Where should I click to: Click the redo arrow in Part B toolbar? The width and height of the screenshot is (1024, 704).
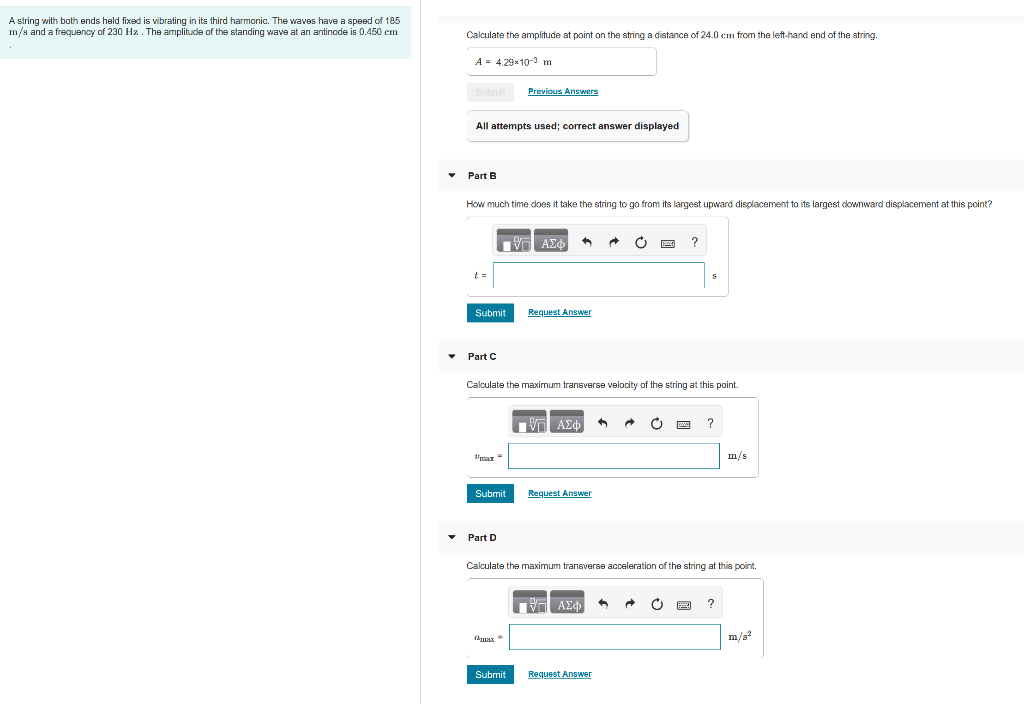613,240
